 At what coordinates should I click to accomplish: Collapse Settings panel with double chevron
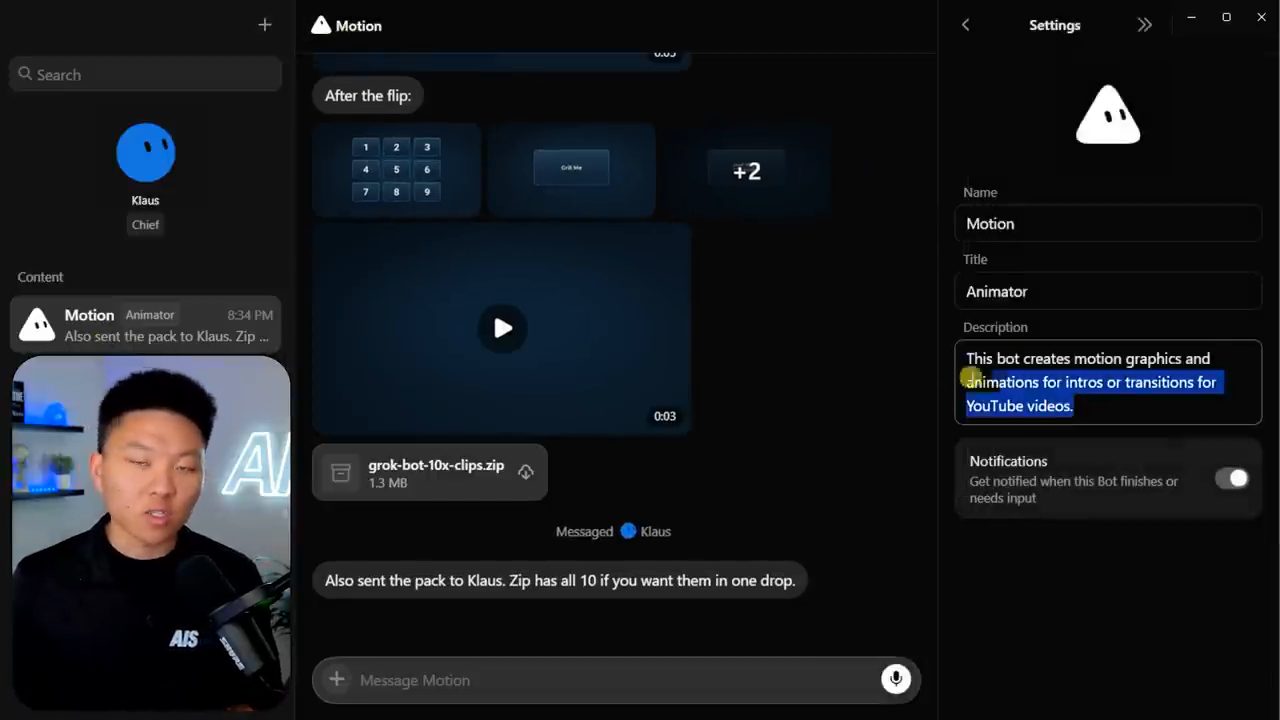tap(1144, 25)
